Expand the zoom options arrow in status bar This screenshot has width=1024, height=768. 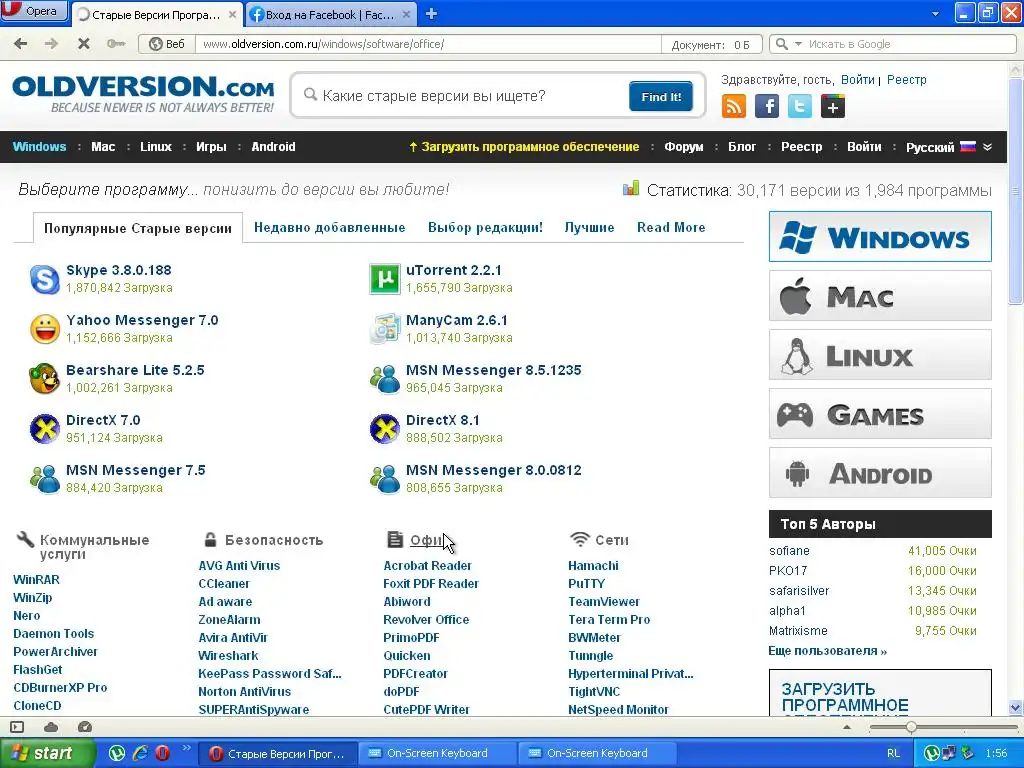click(847, 727)
